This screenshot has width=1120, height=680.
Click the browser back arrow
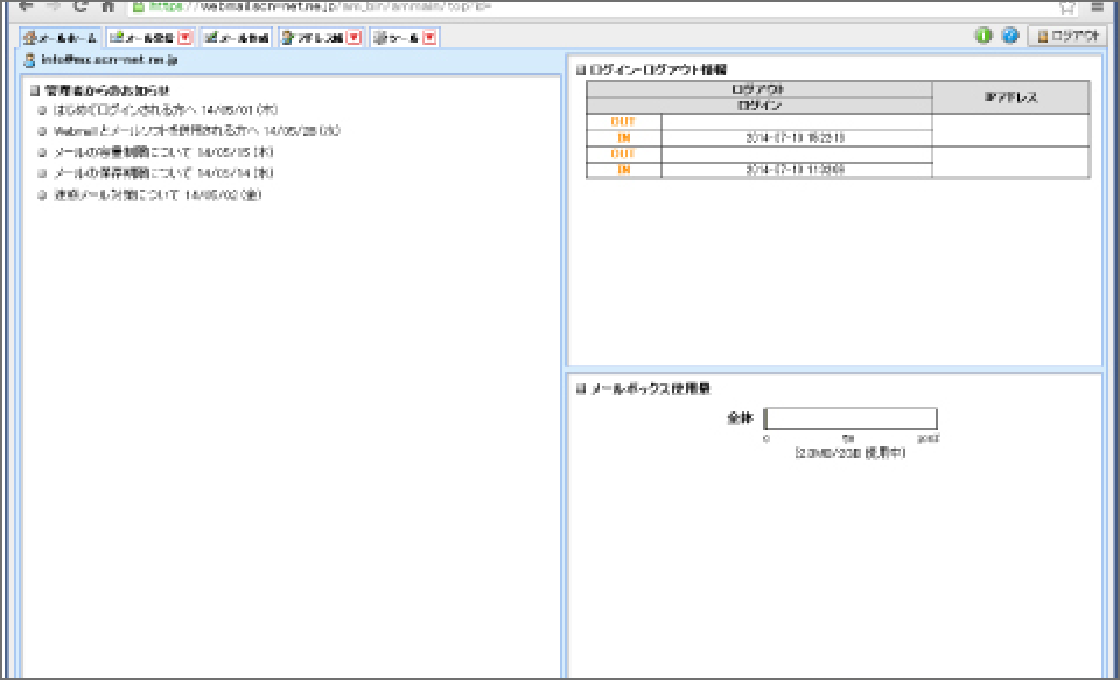point(26,5)
